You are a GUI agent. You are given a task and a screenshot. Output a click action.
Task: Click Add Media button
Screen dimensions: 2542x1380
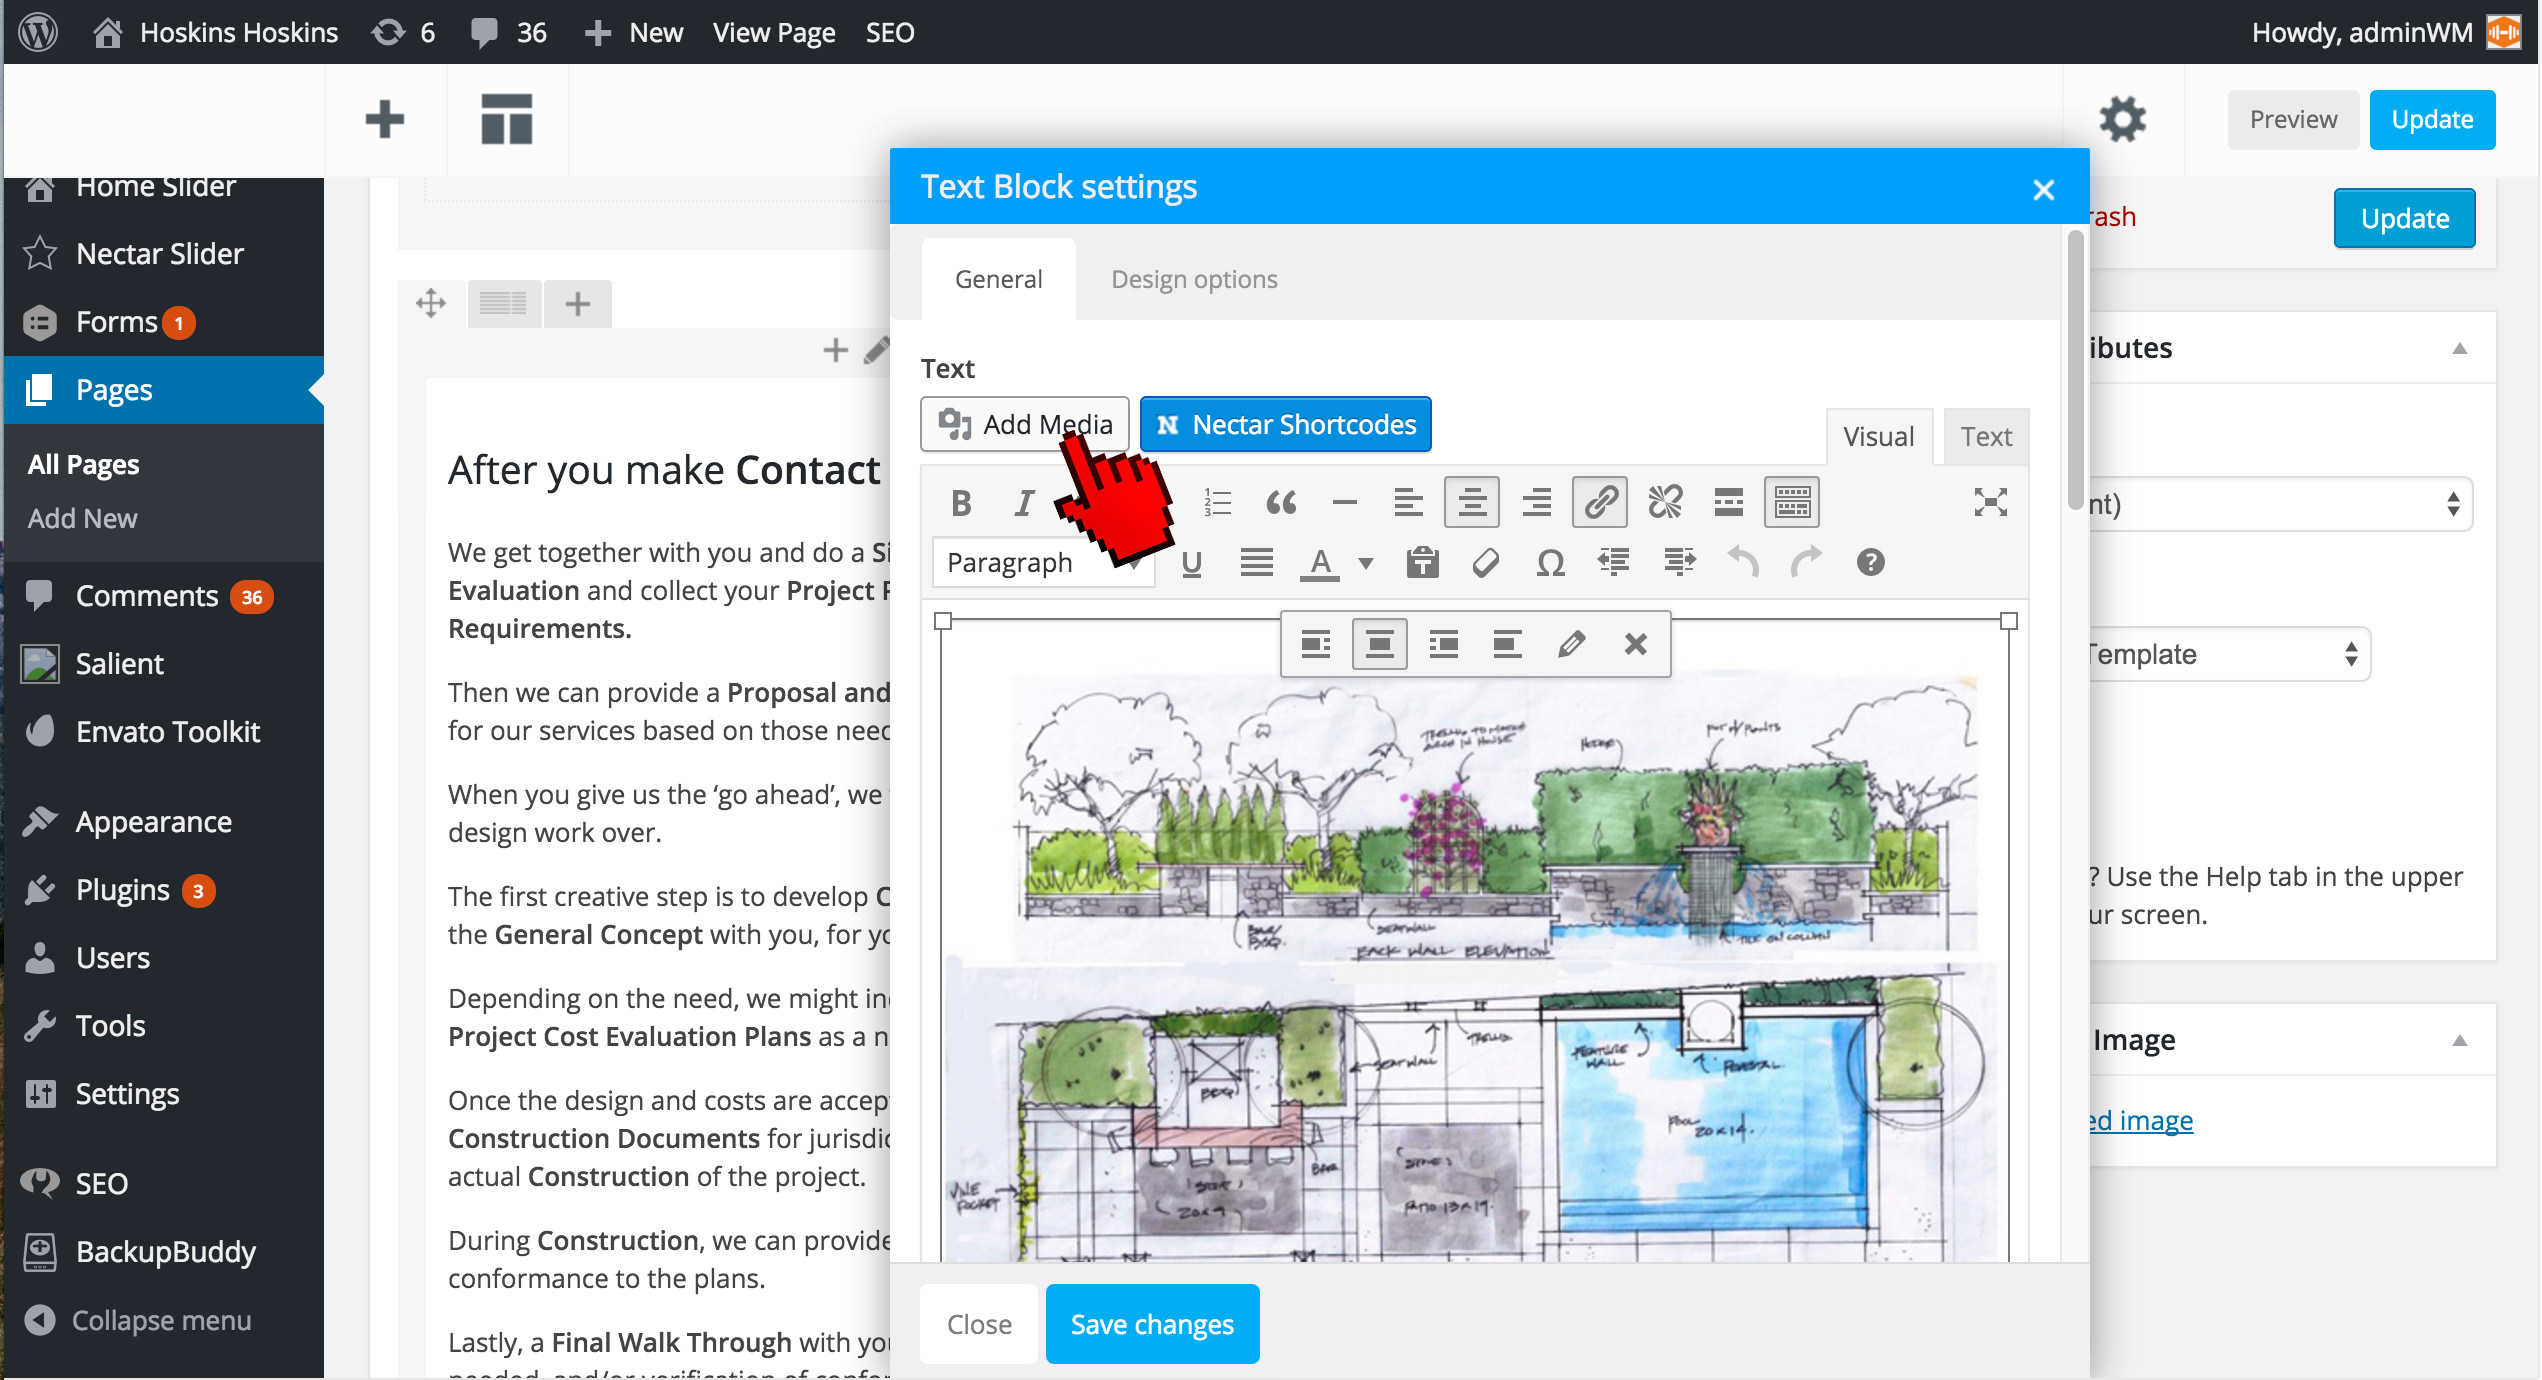coord(1025,424)
